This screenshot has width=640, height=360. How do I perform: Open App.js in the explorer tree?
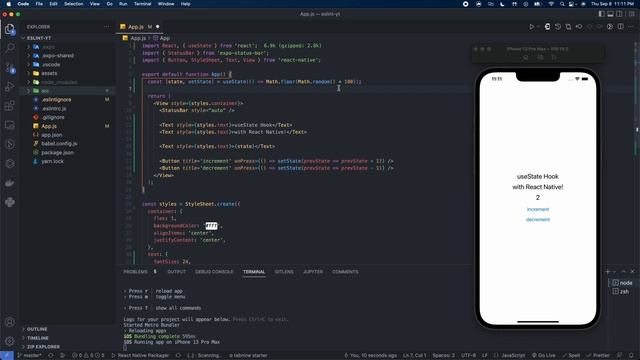(49, 126)
